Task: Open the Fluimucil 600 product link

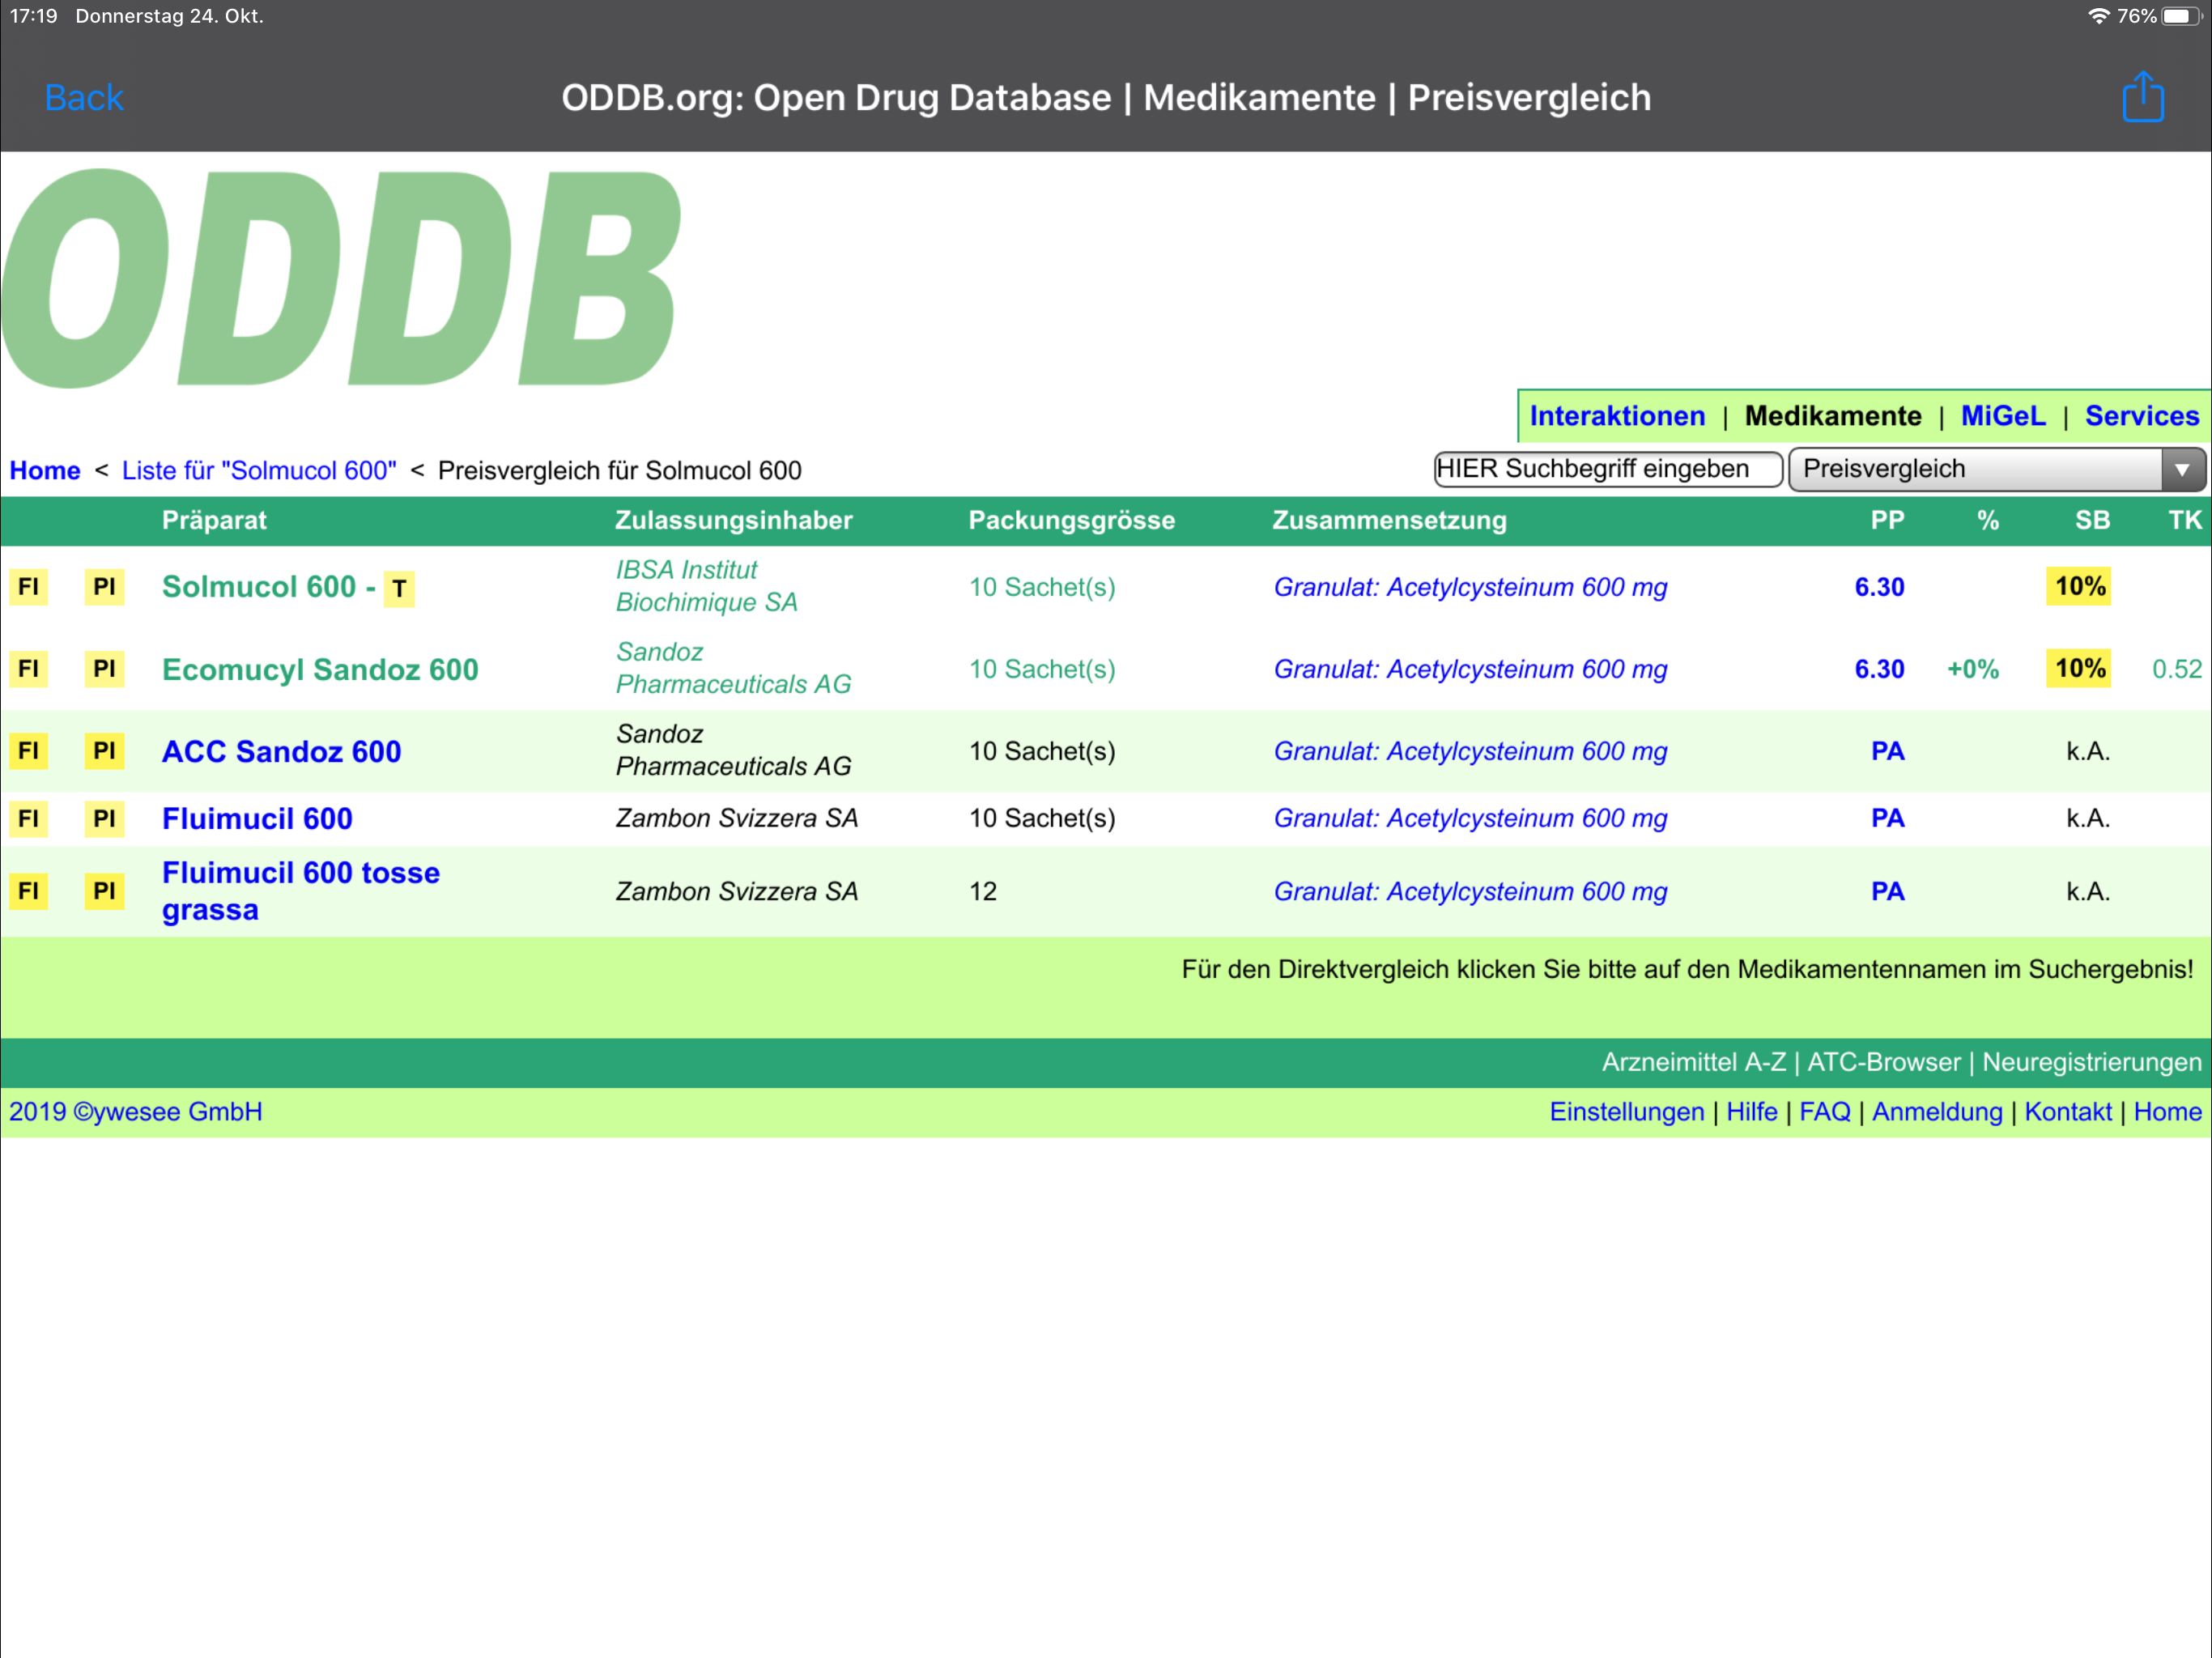Action: [257, 819]
